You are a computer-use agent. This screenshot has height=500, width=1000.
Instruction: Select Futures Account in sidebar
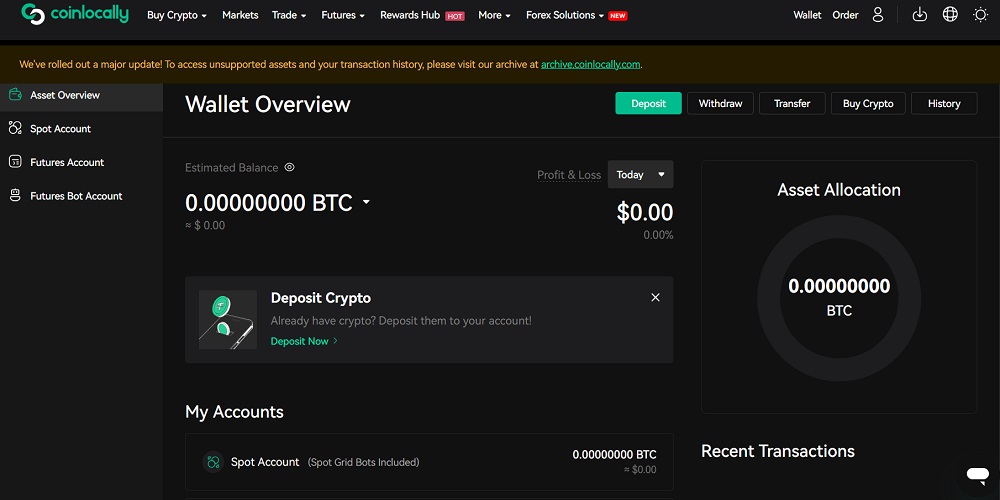[81, 162]
